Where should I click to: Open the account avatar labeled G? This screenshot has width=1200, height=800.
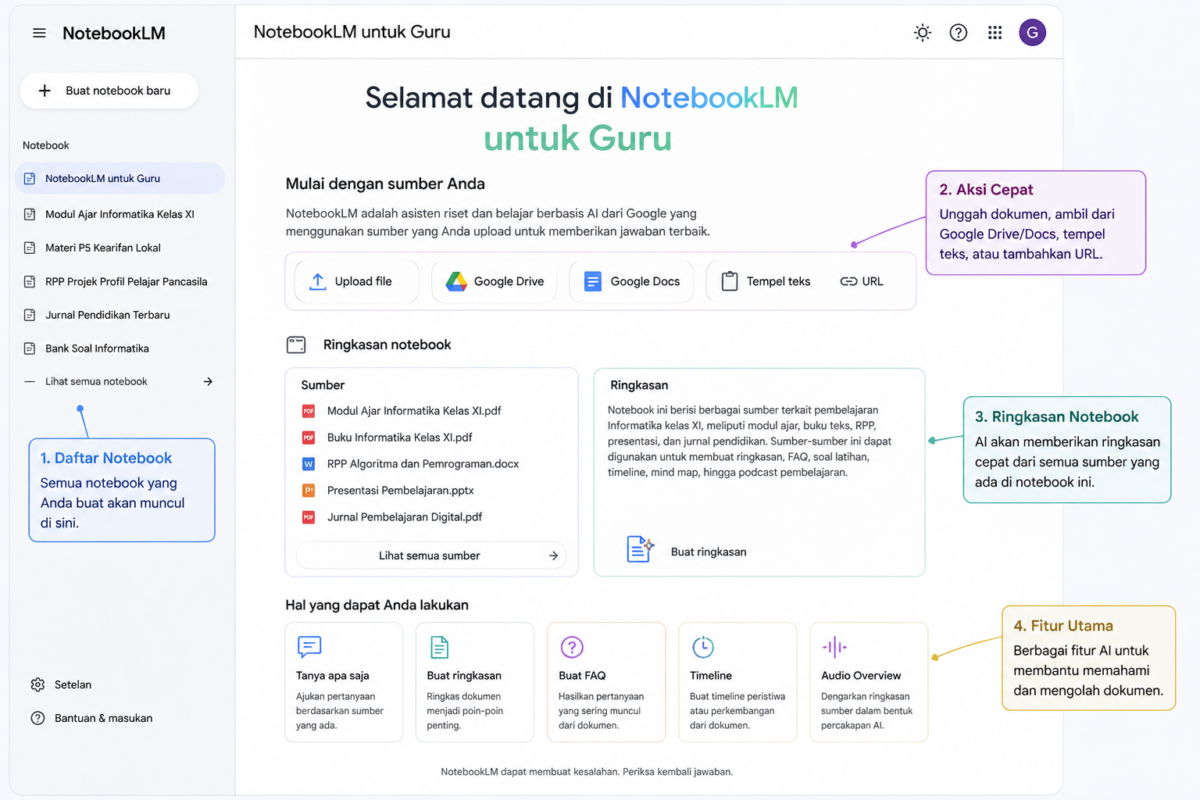pos(1032,33)
